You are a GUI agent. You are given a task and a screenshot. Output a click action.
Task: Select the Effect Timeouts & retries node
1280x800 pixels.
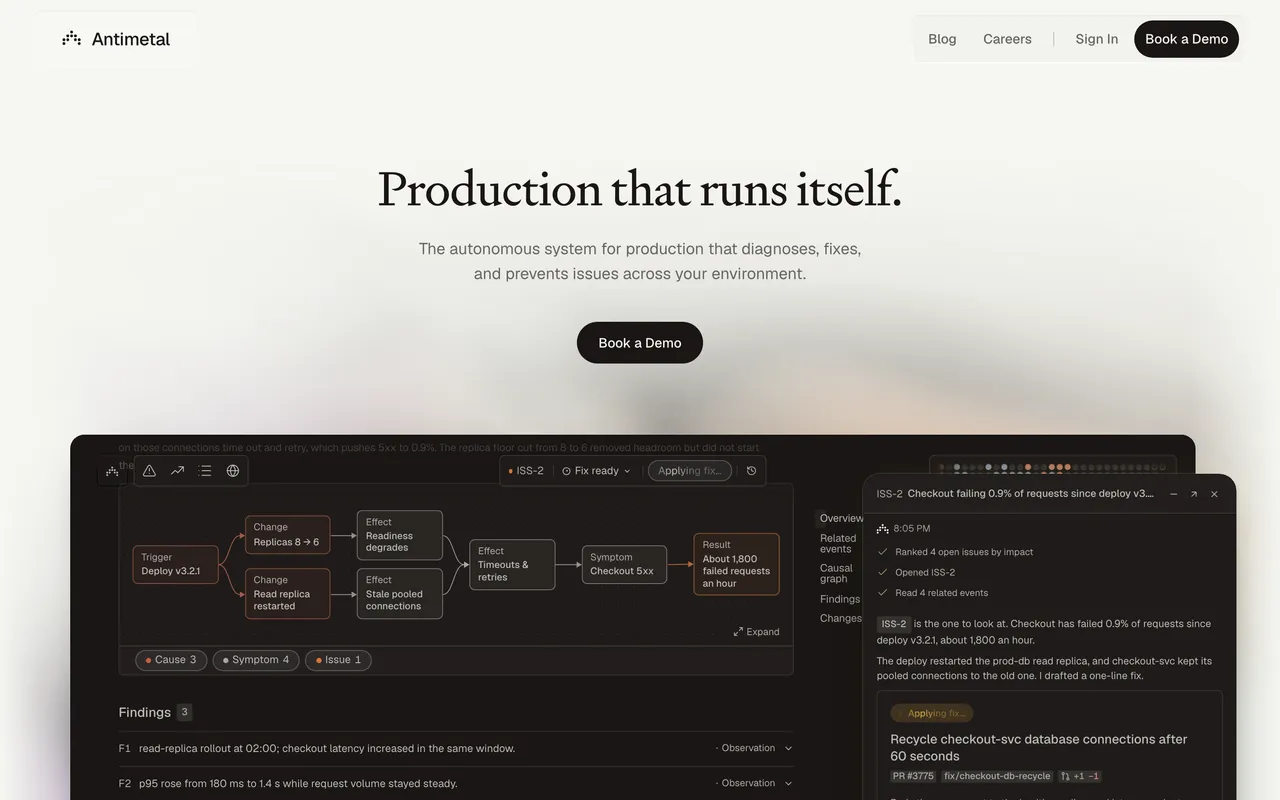(x=512, y=564)
